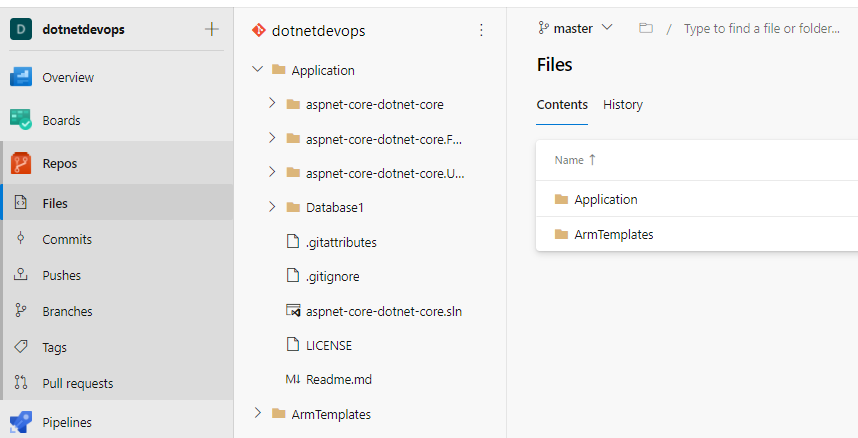
Task: Open the Tags page icon
Action: 21,347
